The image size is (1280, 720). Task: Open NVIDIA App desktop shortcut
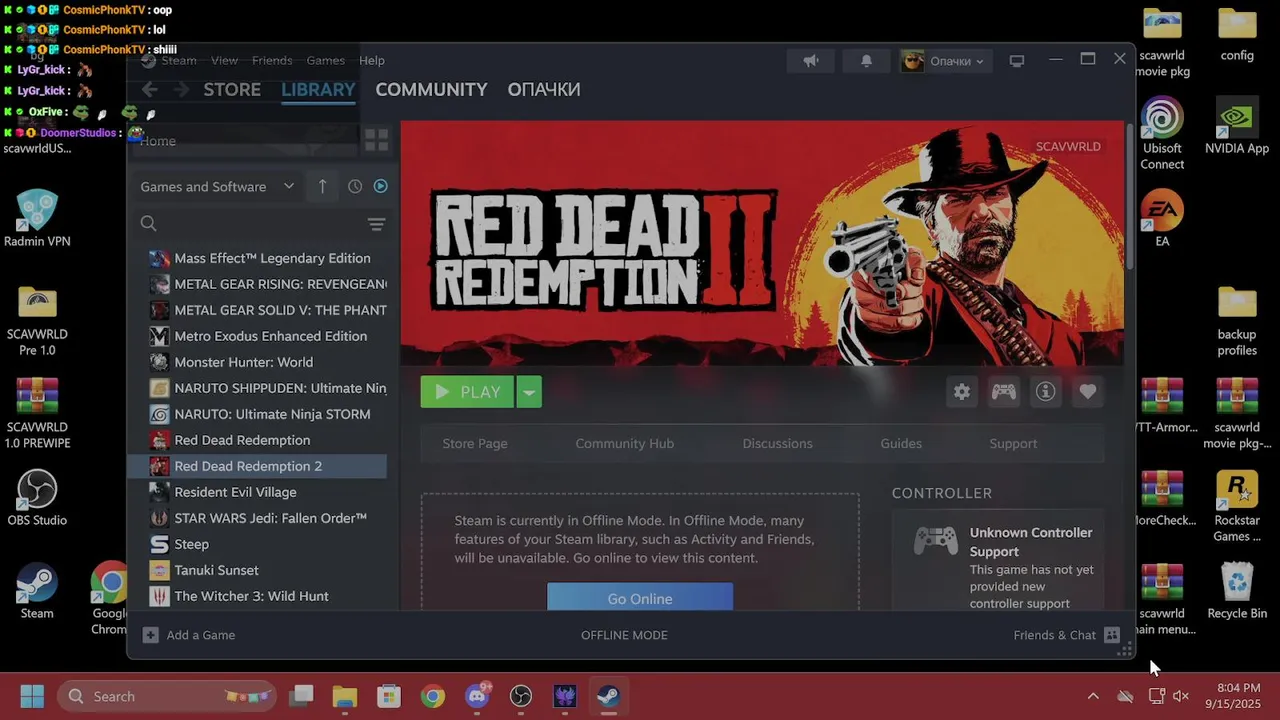pyautogui.click(x=1237, y=126)
